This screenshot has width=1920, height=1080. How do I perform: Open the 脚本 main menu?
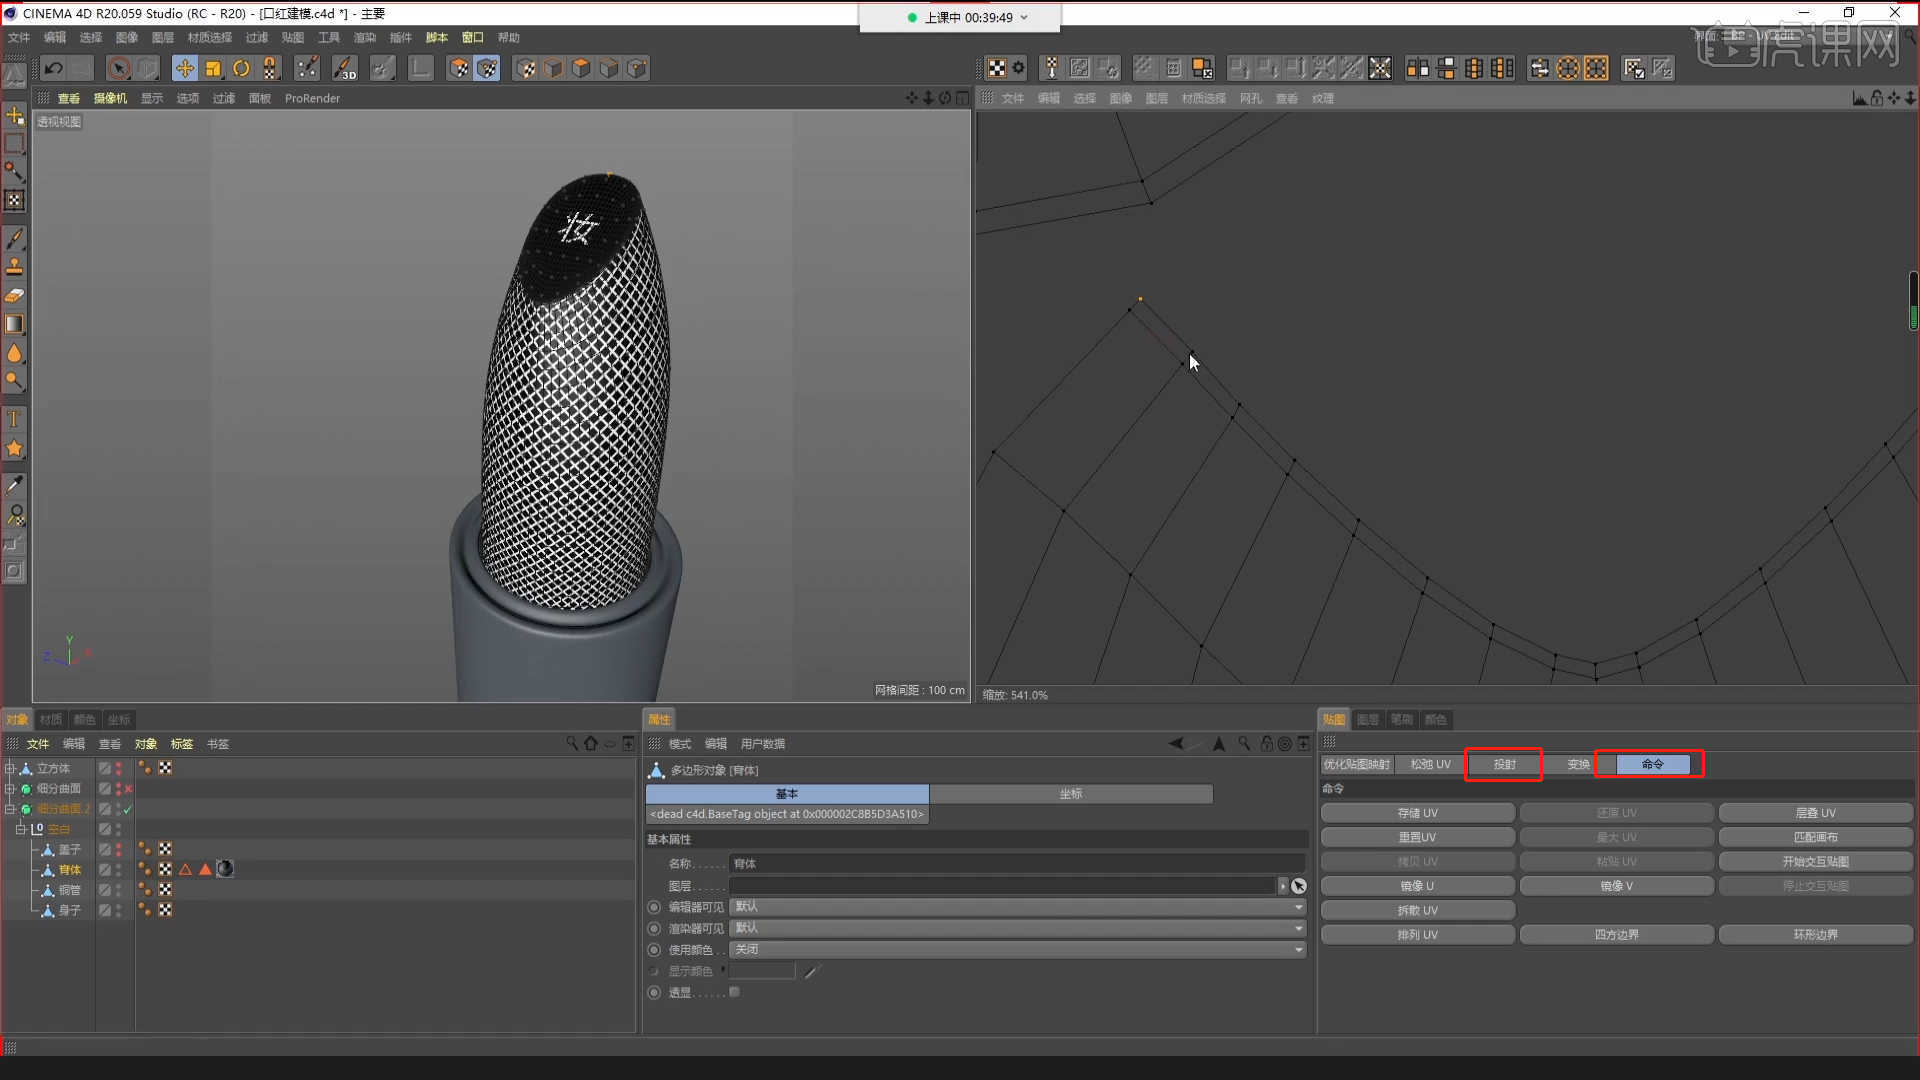tap(437, 37)
